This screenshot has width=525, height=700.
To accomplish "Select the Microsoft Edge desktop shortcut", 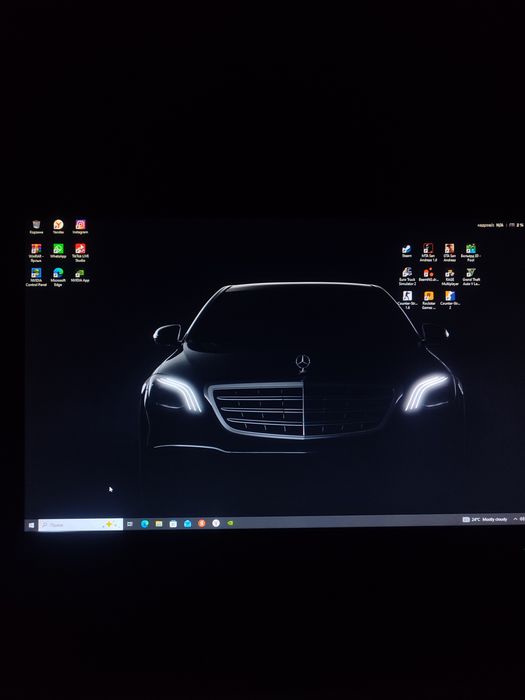I will [58, 277].
